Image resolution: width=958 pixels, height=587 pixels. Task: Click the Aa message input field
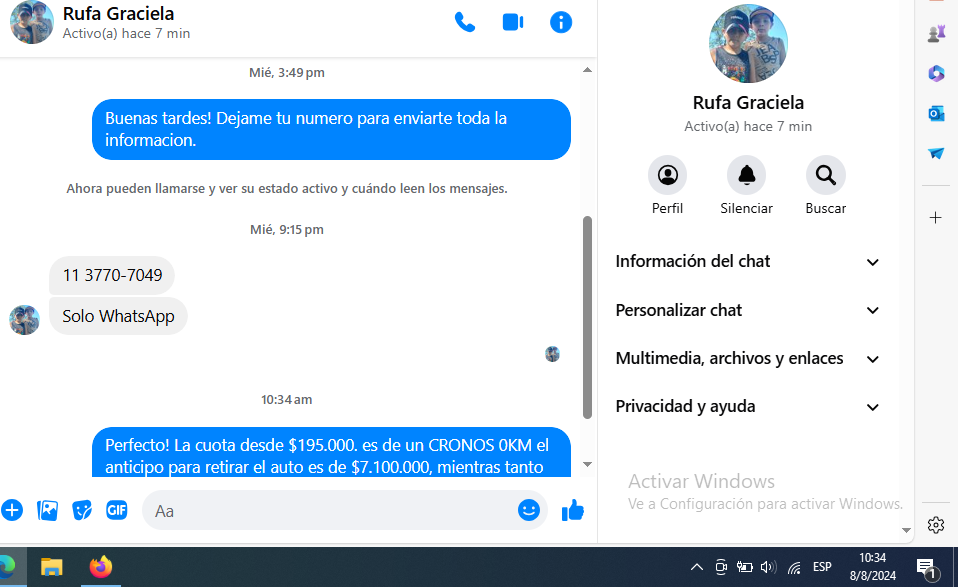pyautogui.click(x=330, y=510)
